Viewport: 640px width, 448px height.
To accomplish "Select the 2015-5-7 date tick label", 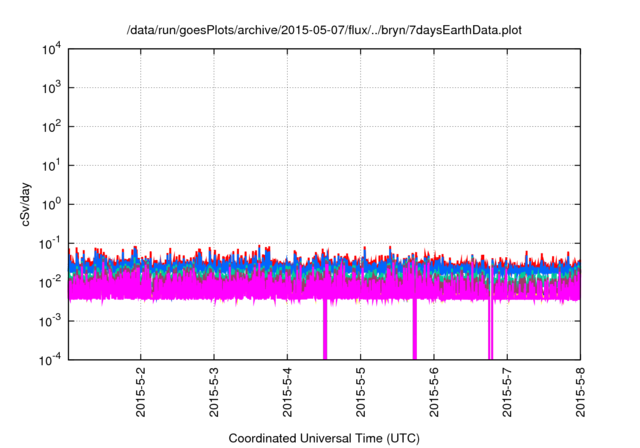I will [x=506, y=392].
